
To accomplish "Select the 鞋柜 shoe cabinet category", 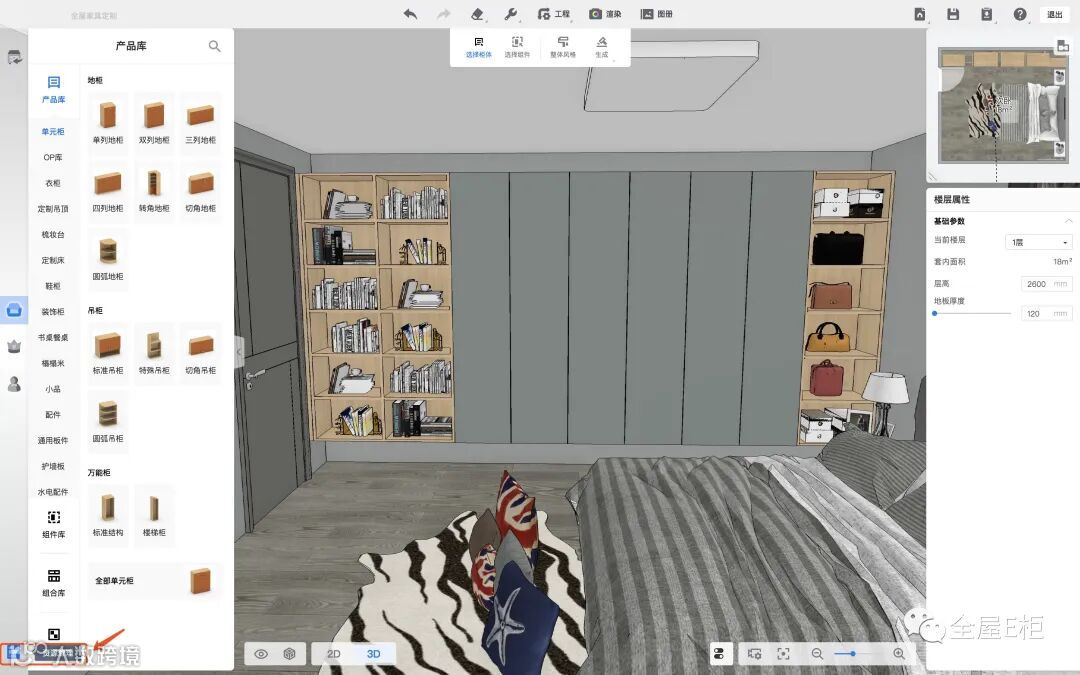I will [x=53, y=286].
